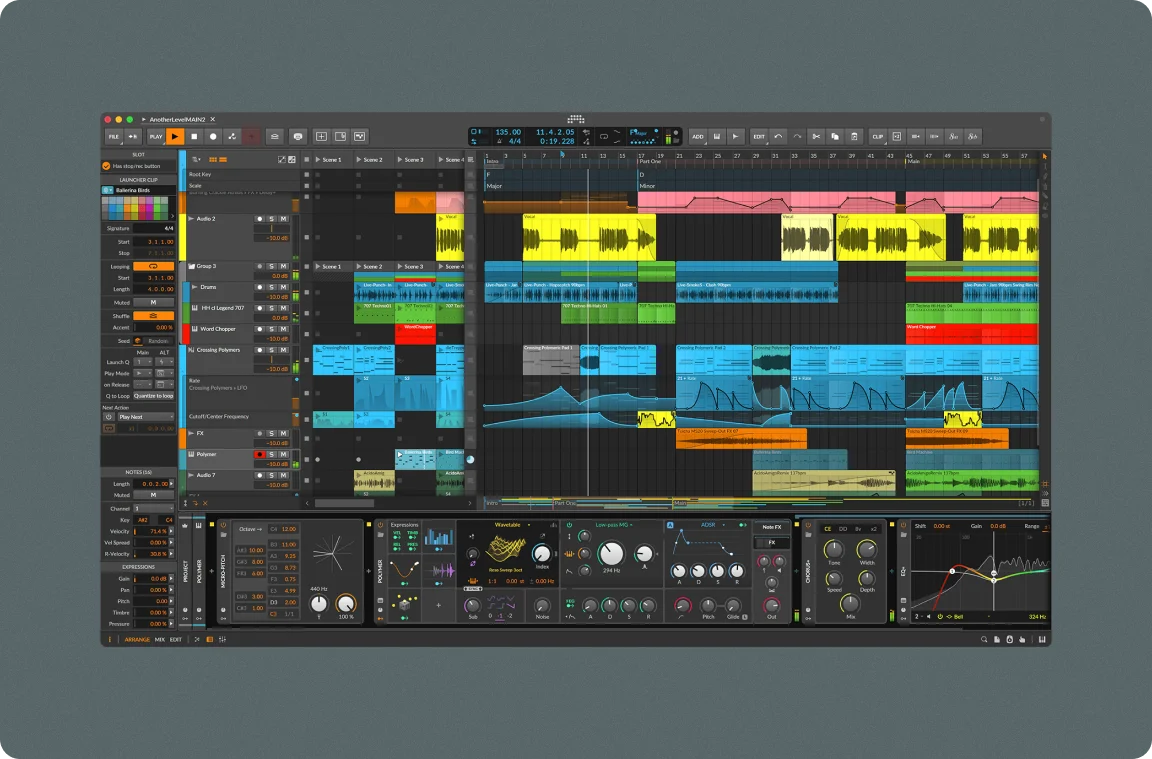Toggle the orange Shuffle button
The image size is (1152, 759).
(x=153, y=316)
